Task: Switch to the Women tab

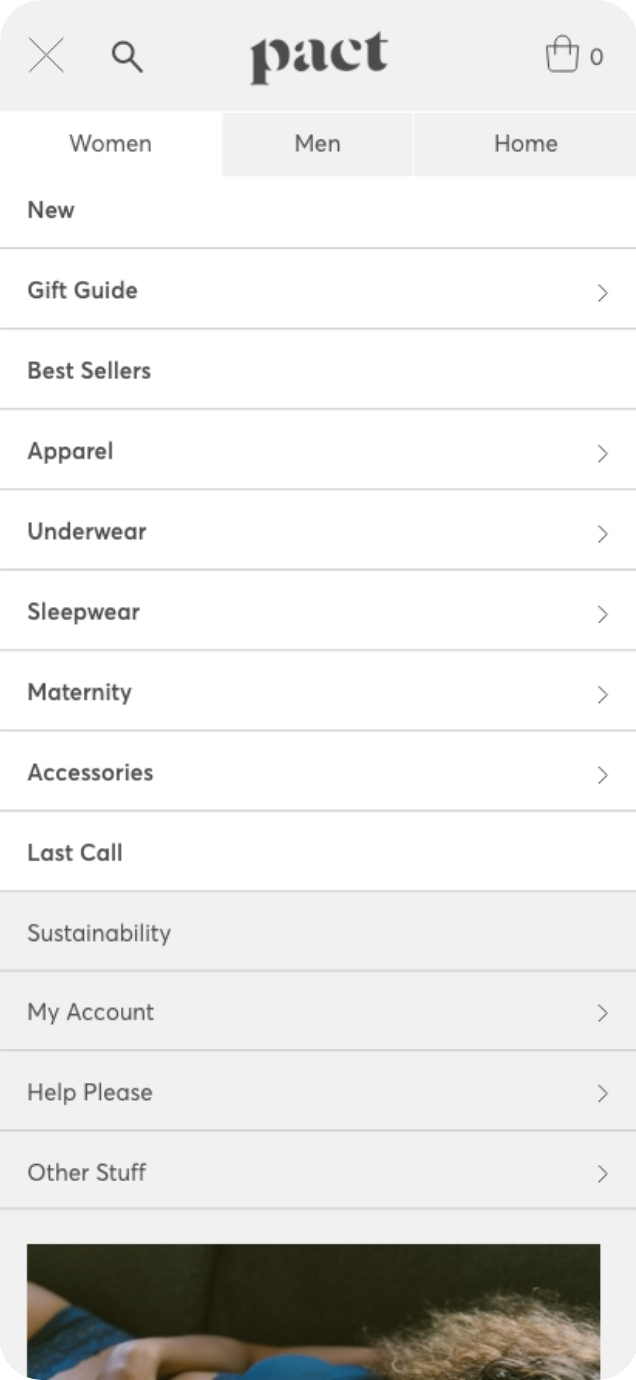Action: click(x=110, y=144)
